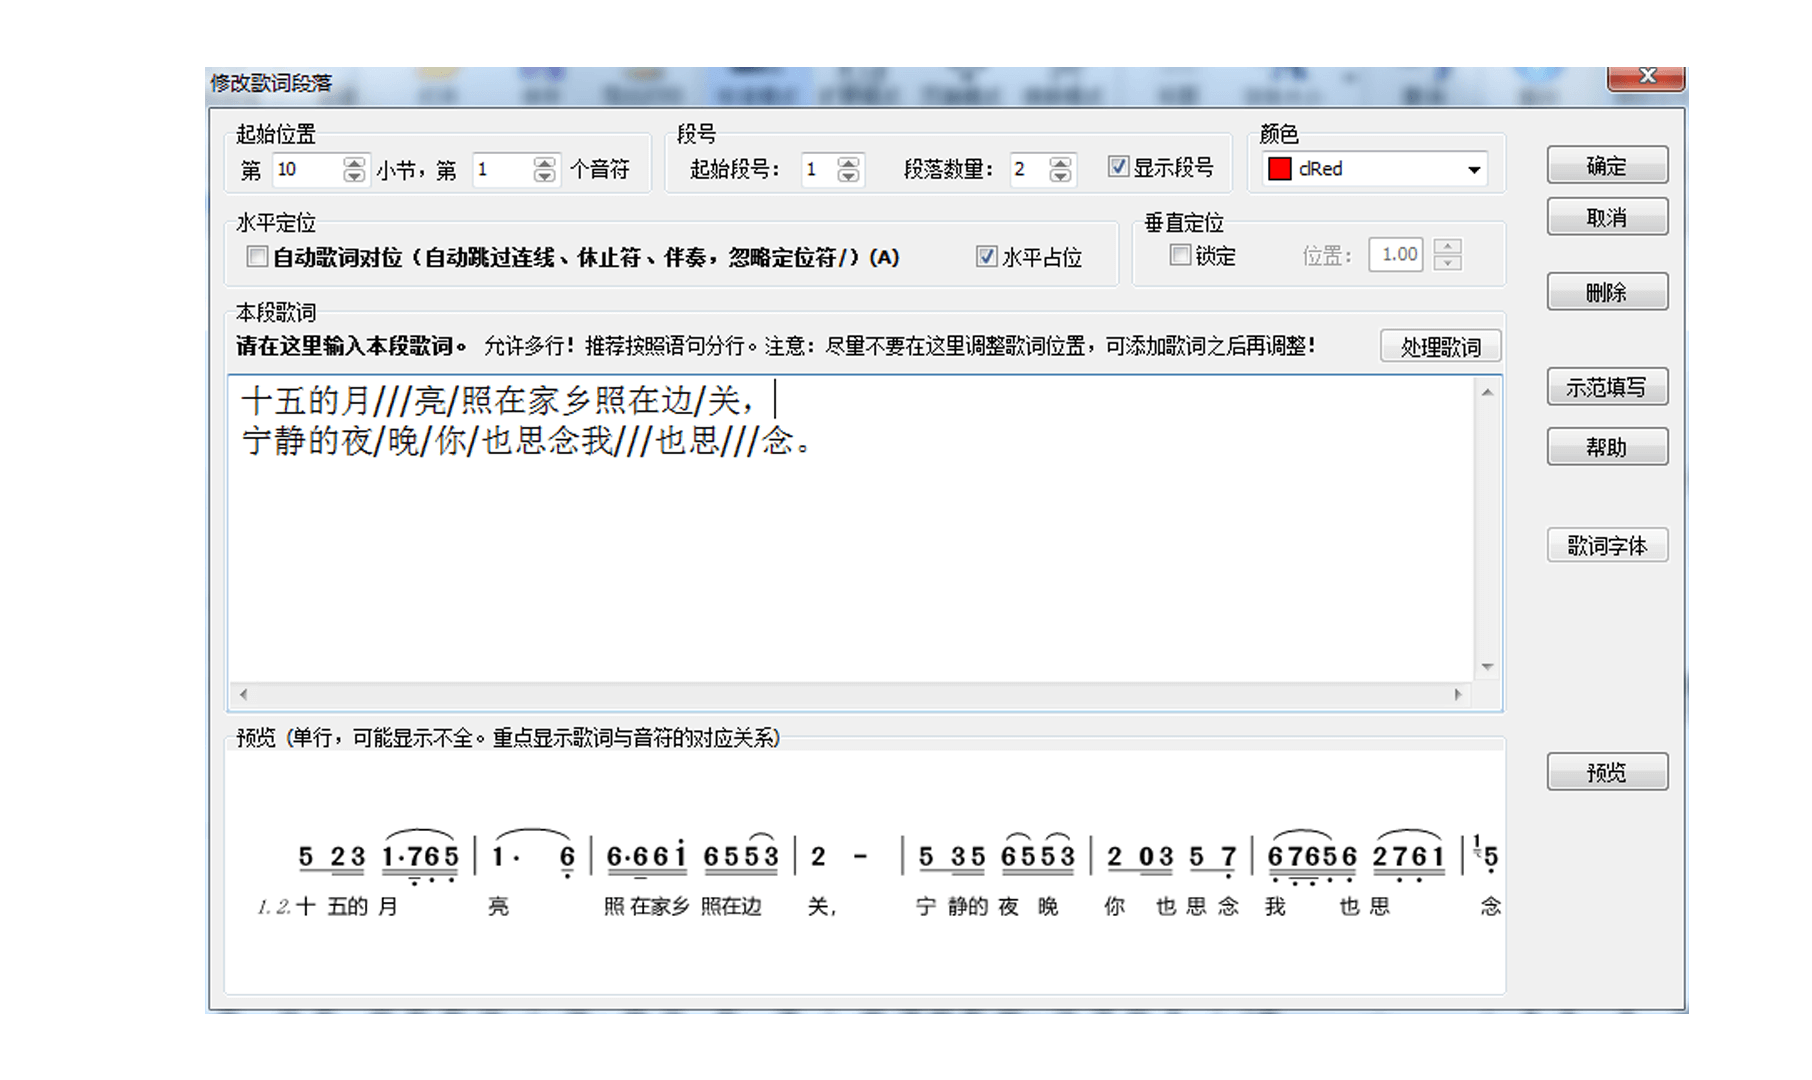
Task: Click 处理歌词 button
Action: click(x=1440, y=347)
